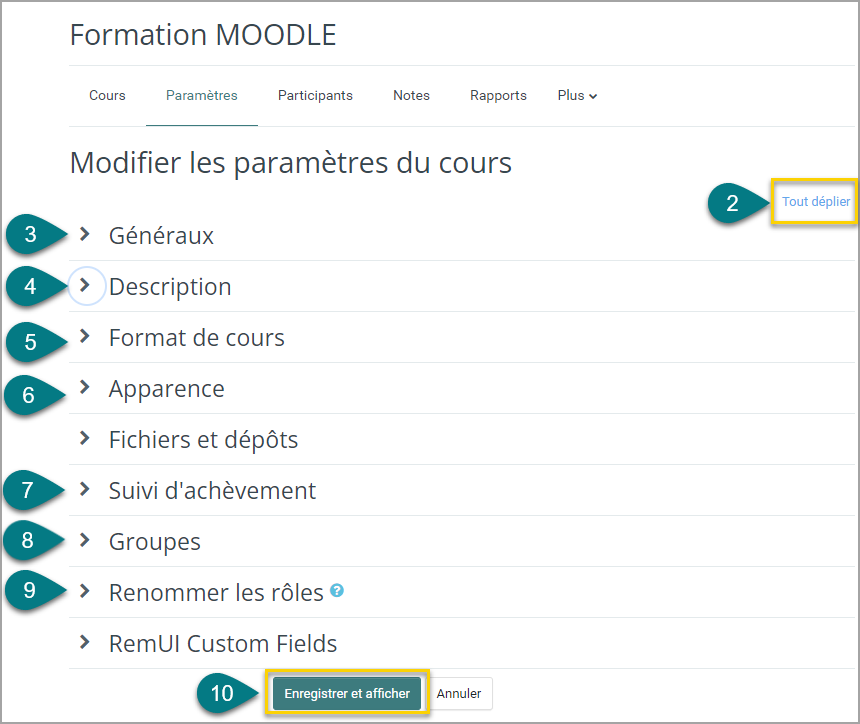Click Enregistrer et afficher button
This screenshot has width=860, height=724.
tap(347, 693)
